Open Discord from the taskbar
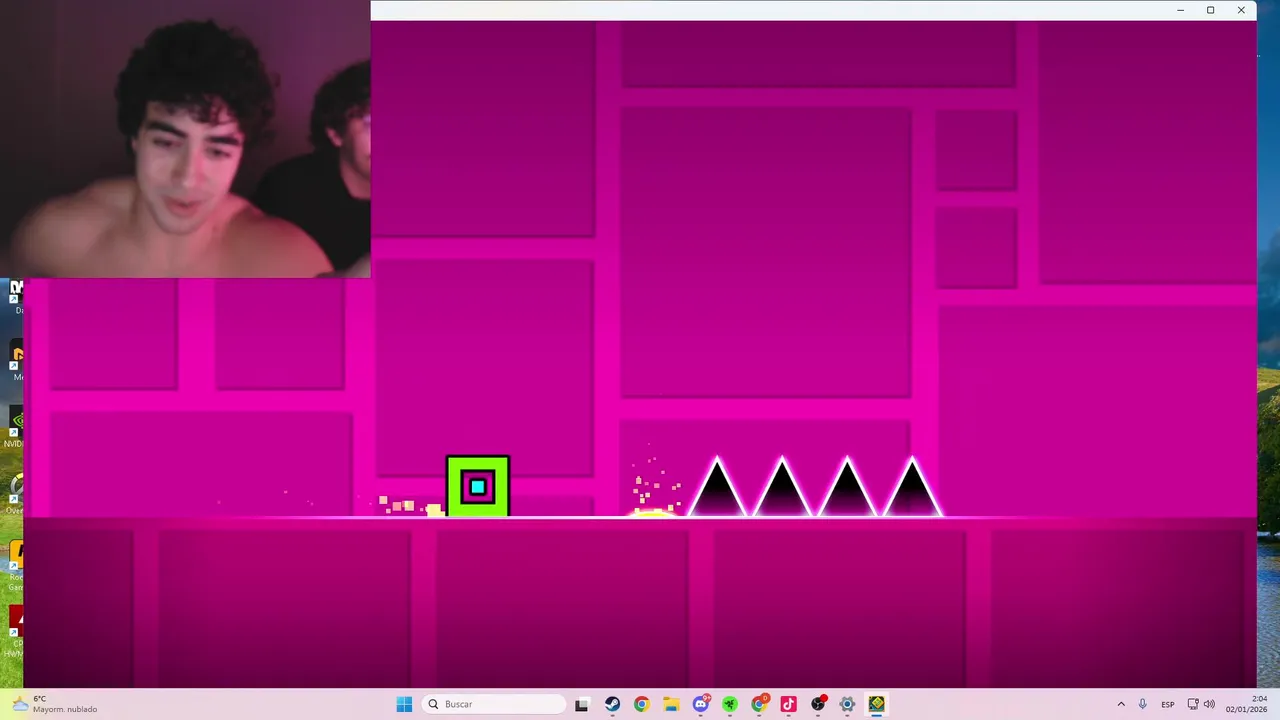 tap(700, 704)
